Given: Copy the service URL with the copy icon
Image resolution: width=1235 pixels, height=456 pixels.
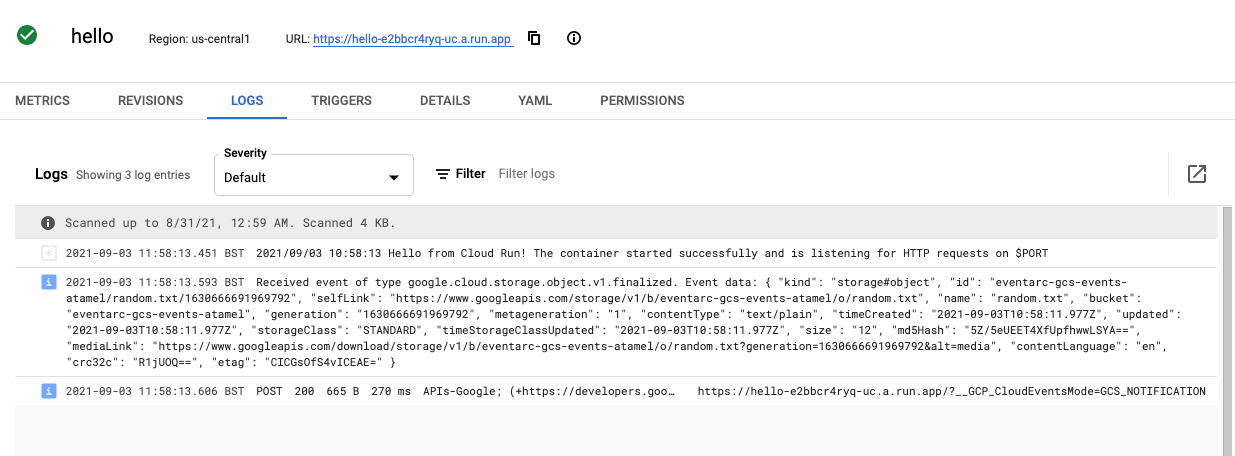Looking at the screenshot, I should click(534, 39).
